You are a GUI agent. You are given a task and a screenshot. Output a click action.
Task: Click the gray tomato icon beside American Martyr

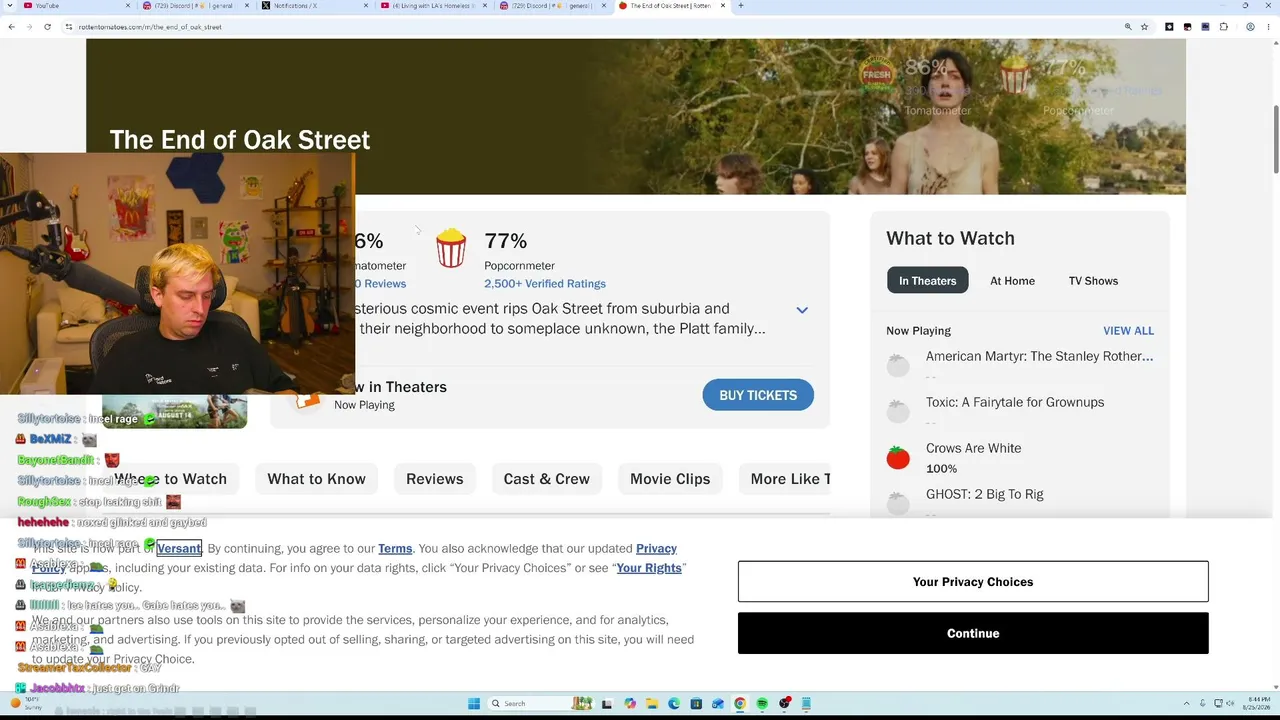[x=898, y=366]
